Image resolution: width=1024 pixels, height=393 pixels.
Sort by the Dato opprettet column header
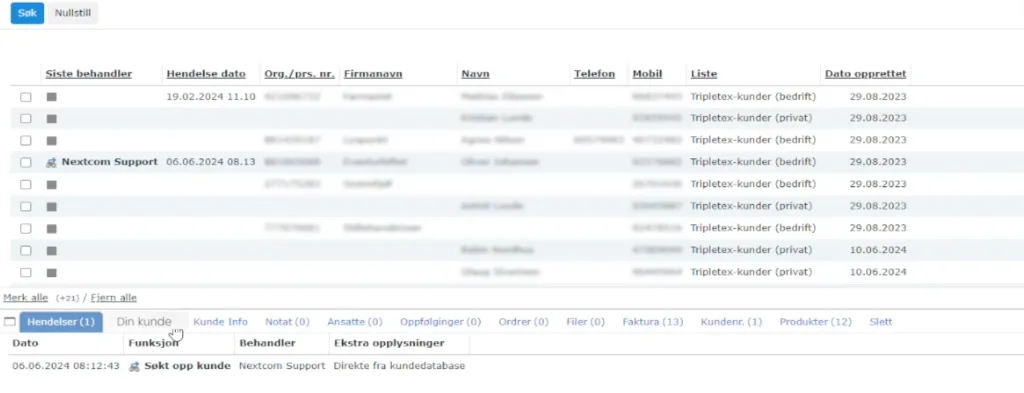pos(866,74)
